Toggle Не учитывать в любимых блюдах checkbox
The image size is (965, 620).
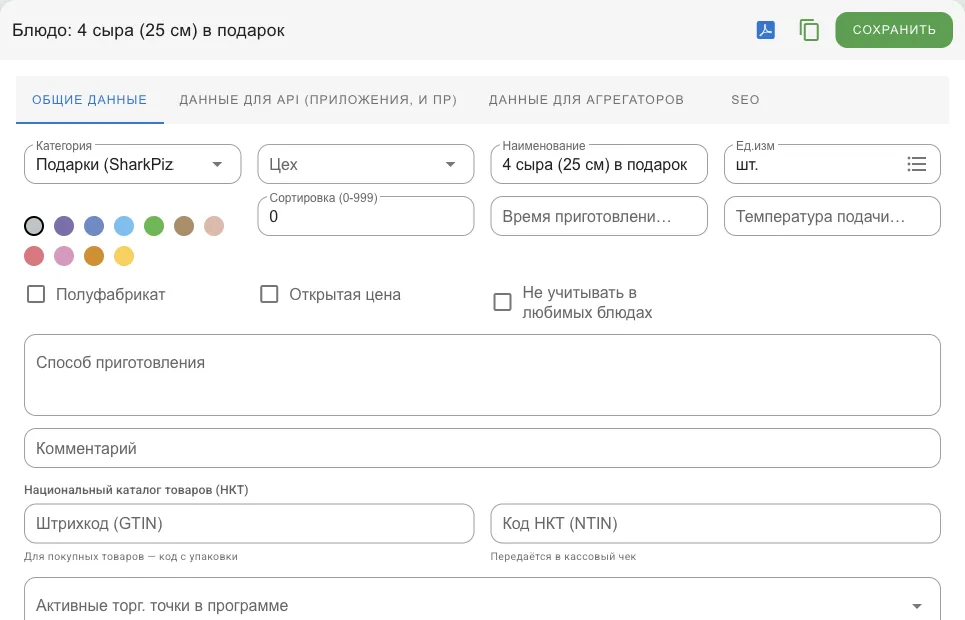503,302
